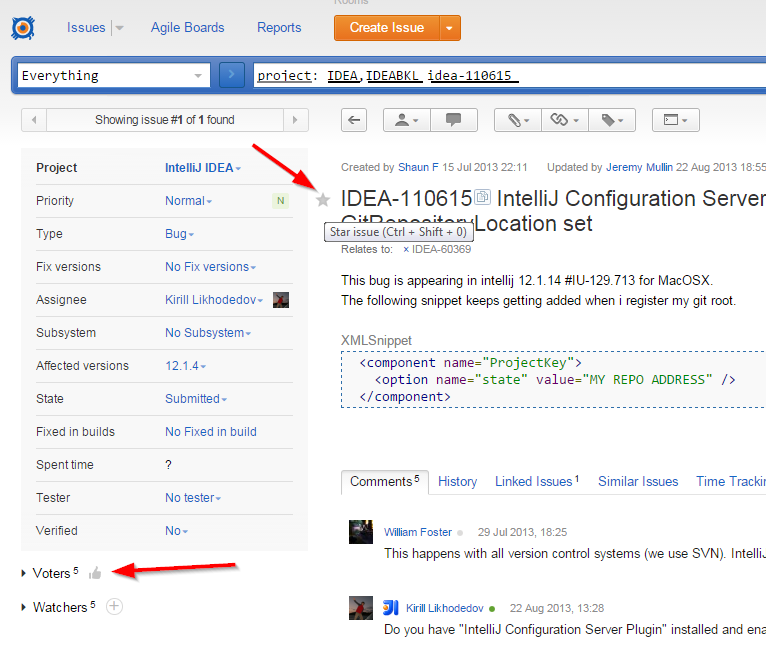Change assignee Kirill Likhodedov dropdown
Screen dimensions: 766x660
click(213, 300)
